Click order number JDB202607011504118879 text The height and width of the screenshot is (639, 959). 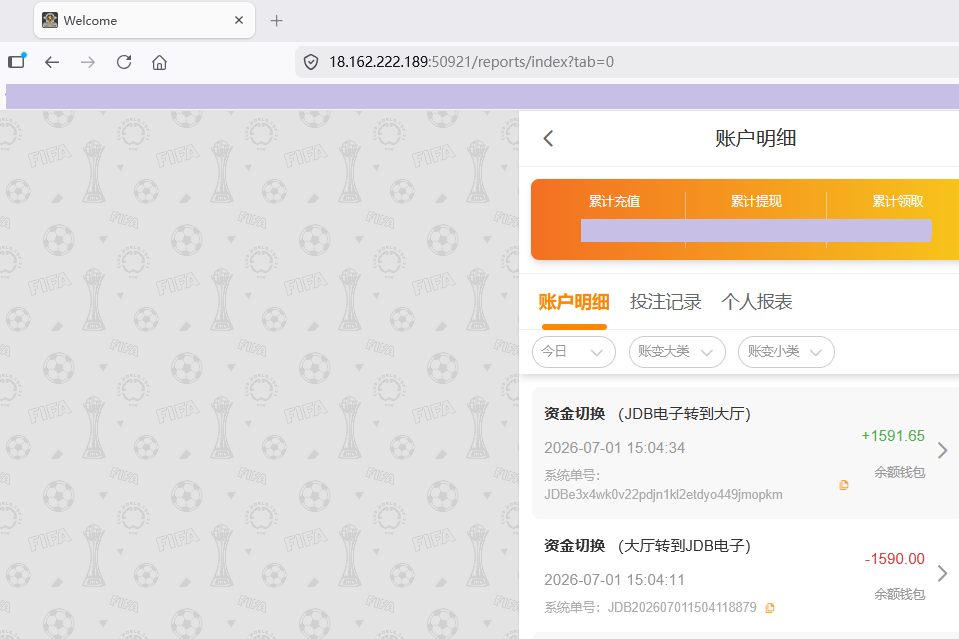tap(682, 608)
